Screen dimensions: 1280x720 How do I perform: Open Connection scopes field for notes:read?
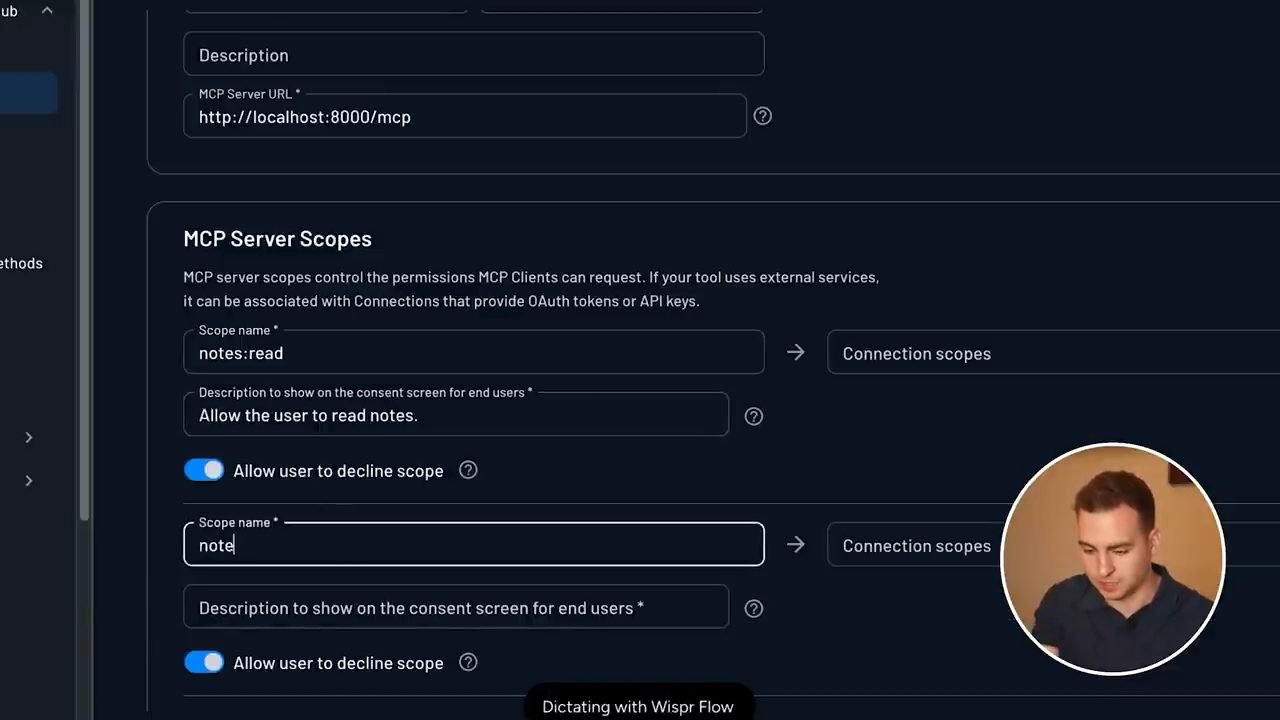tap(1053, 353)
